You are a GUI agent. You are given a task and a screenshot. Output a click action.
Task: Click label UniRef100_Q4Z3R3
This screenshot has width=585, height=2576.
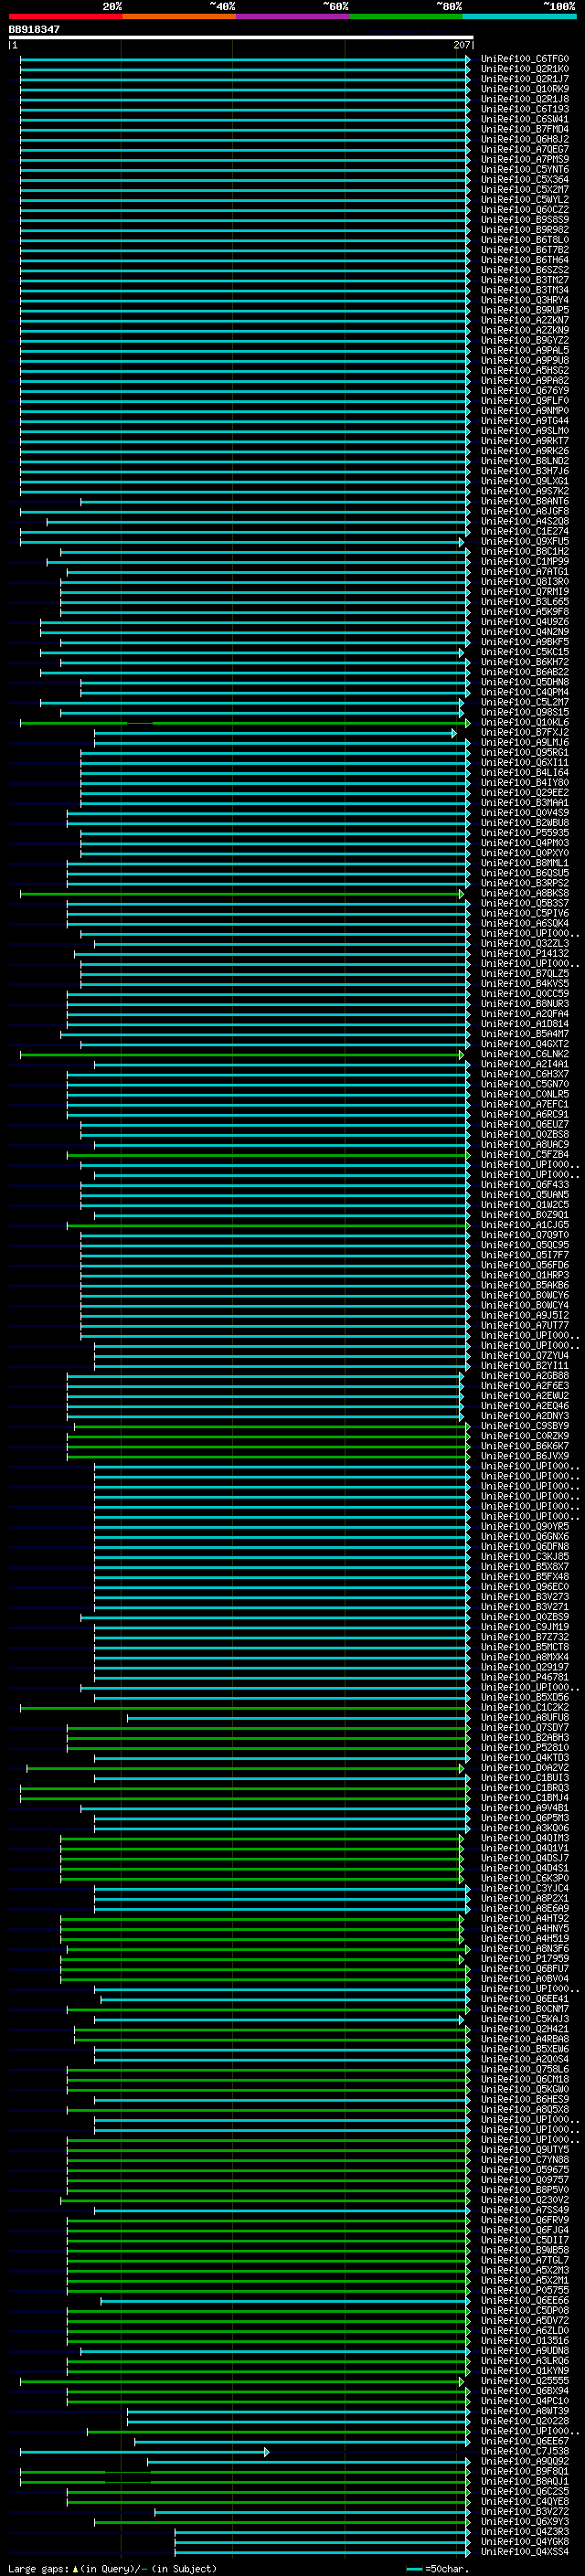click(524, 2531)
